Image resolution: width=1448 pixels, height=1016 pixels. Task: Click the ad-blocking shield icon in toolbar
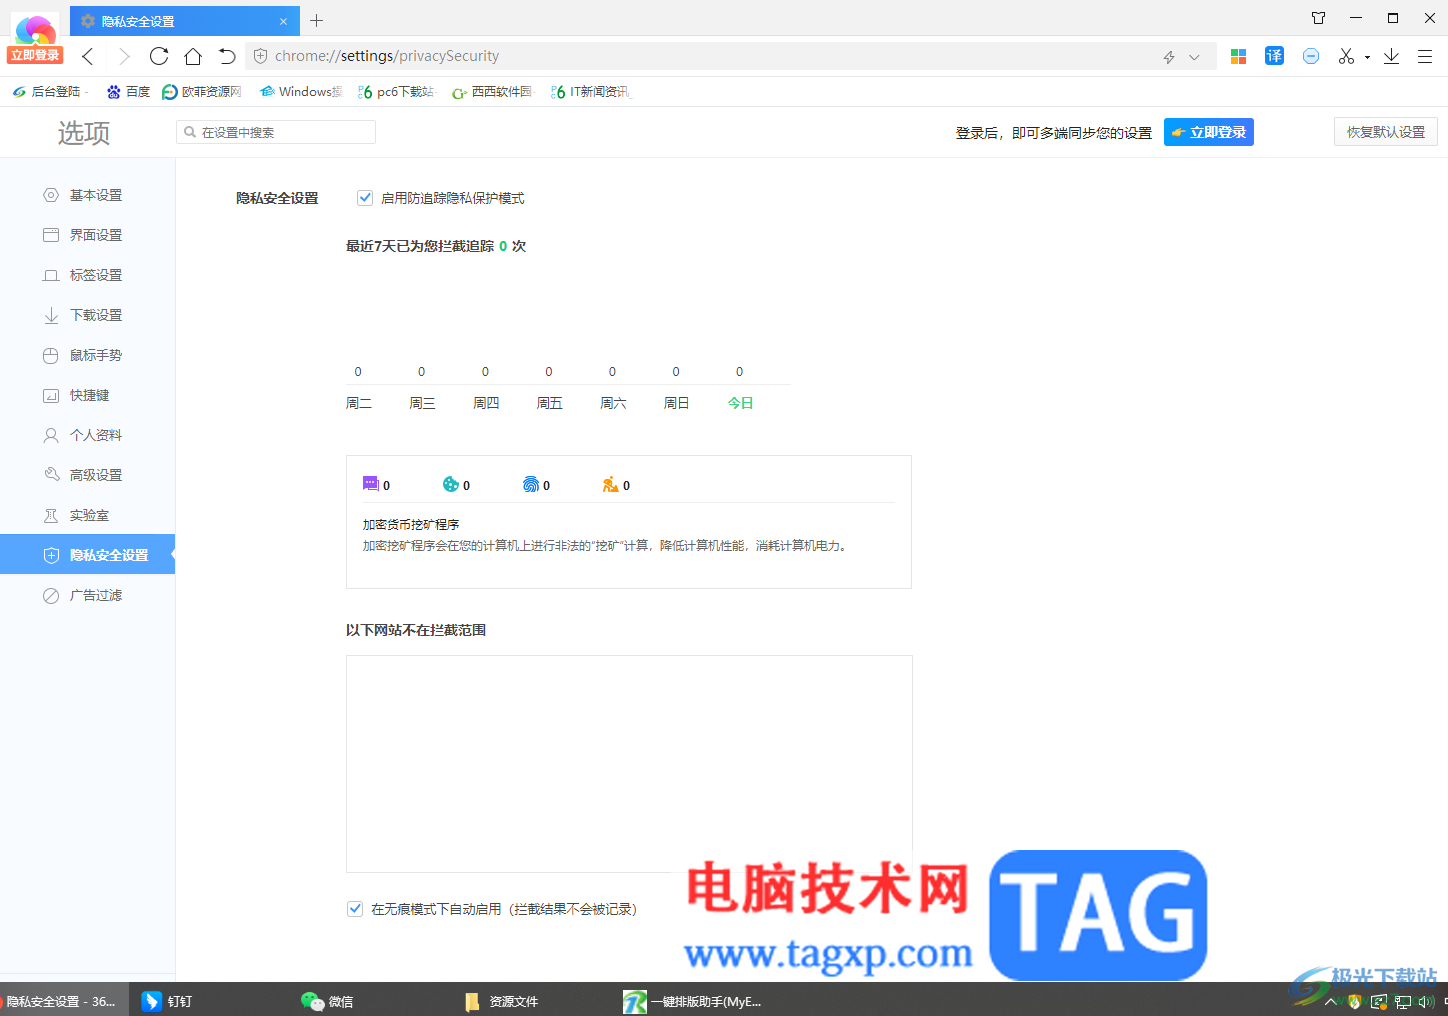(x=1311, y=56)
